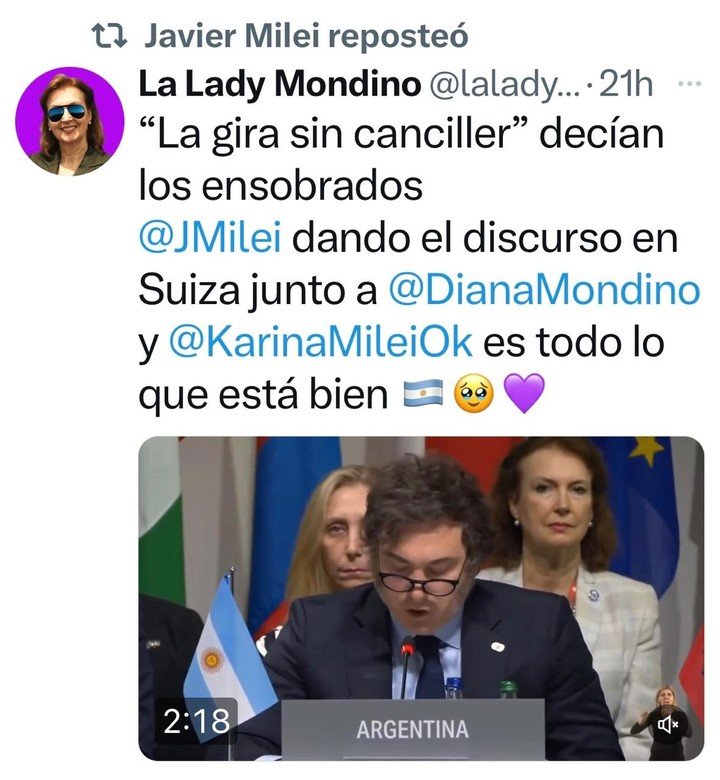Click the repost arrows icon
The height and width of the screenshot is (780, 720).
110,36
